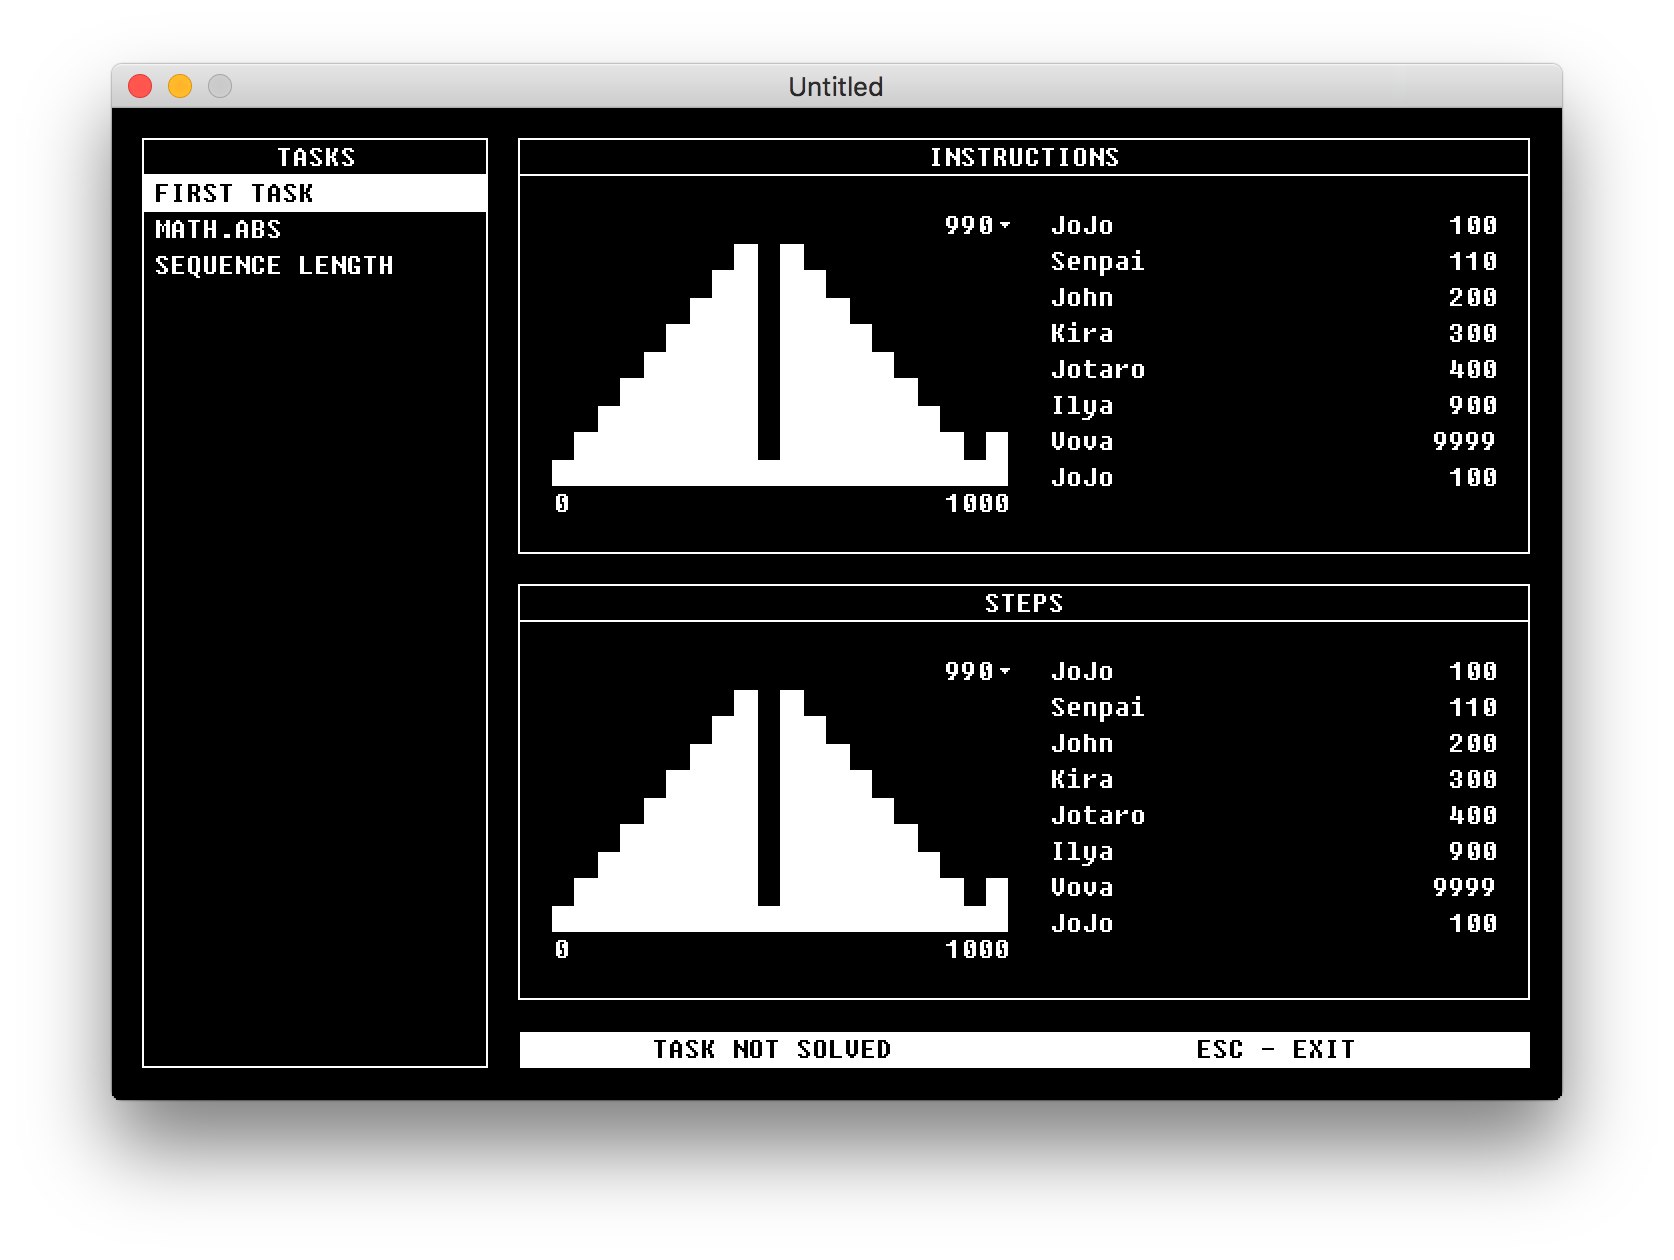Click the 990 marker in the STEPS histogram
Image resolution: width=1674 pixels, height=1260 pixels.
pyautogui.click(x=977, y=671)
